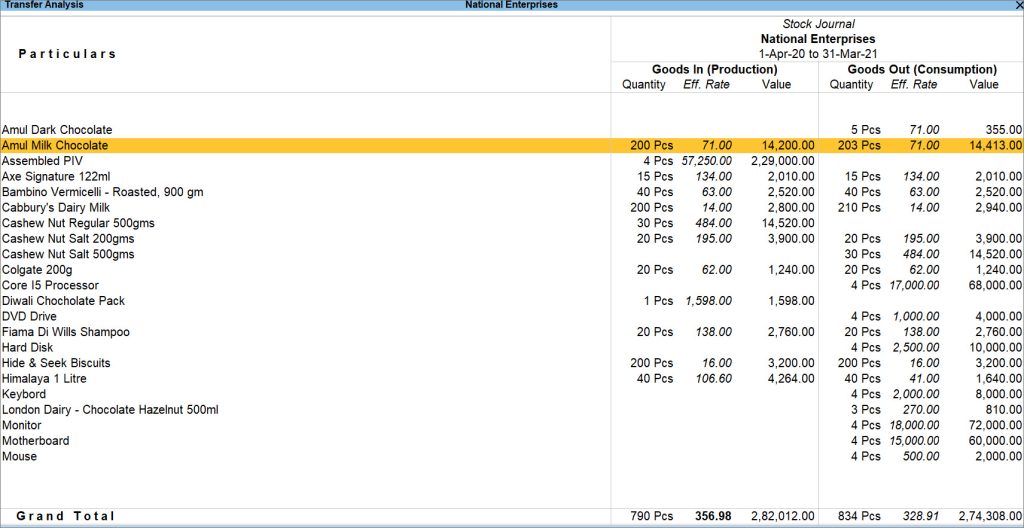
Task: Click Assembled PIV rate 57,250.00
Action: (x=707, y=161)
